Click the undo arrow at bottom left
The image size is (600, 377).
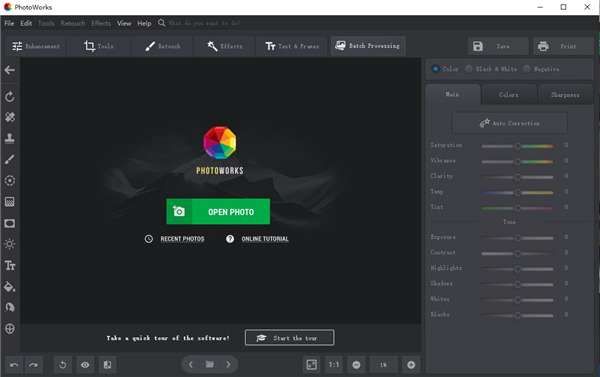14,365
